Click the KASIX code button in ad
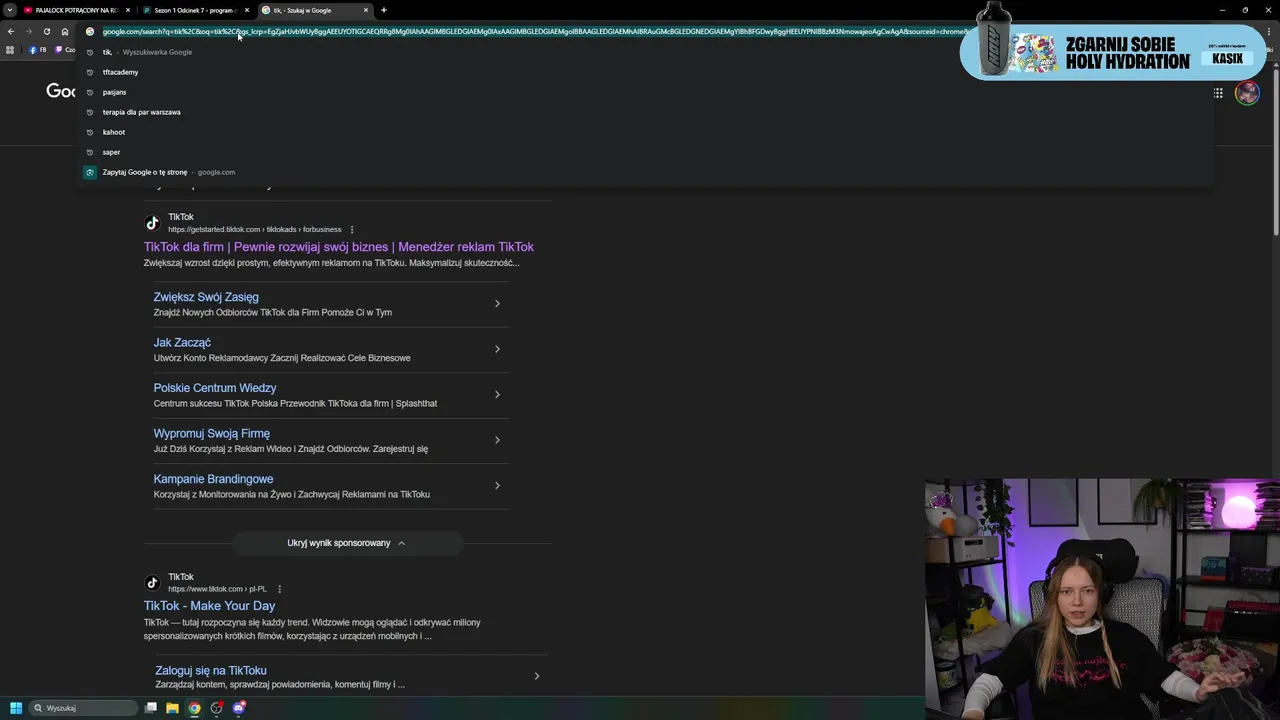 (x=1228, y=59)
